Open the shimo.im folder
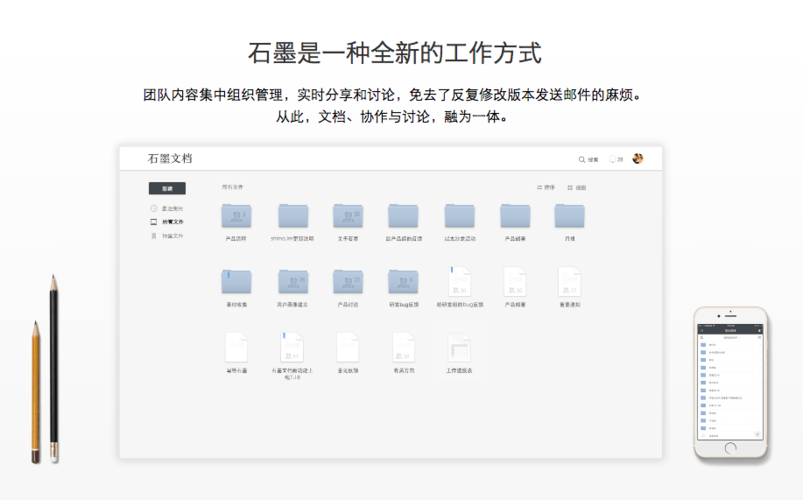 293,216
